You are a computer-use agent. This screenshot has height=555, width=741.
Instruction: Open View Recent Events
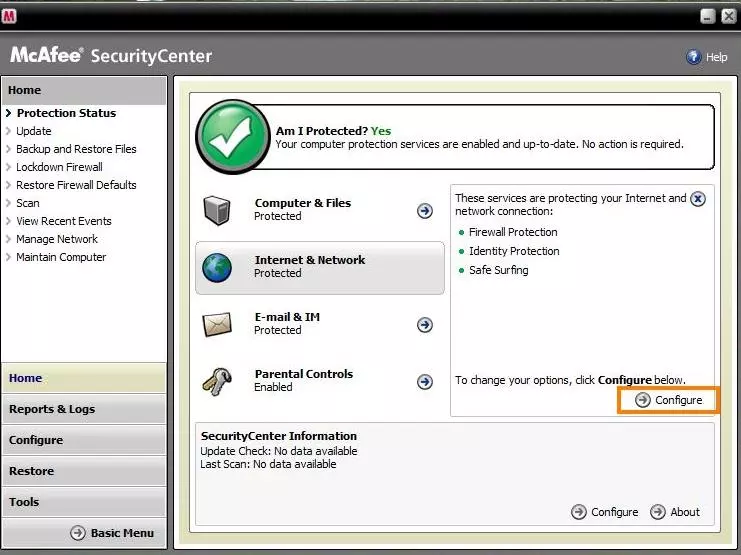coord(64,221)
